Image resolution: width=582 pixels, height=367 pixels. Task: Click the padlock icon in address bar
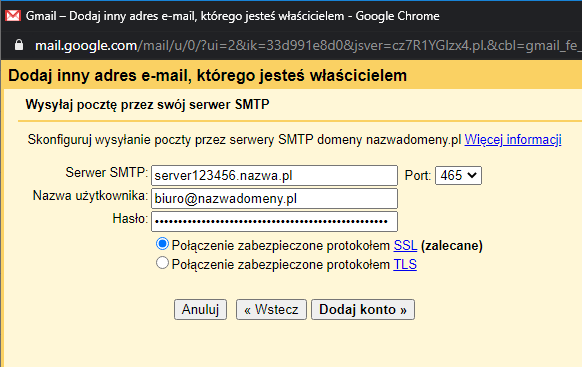(x=19, y=45)
